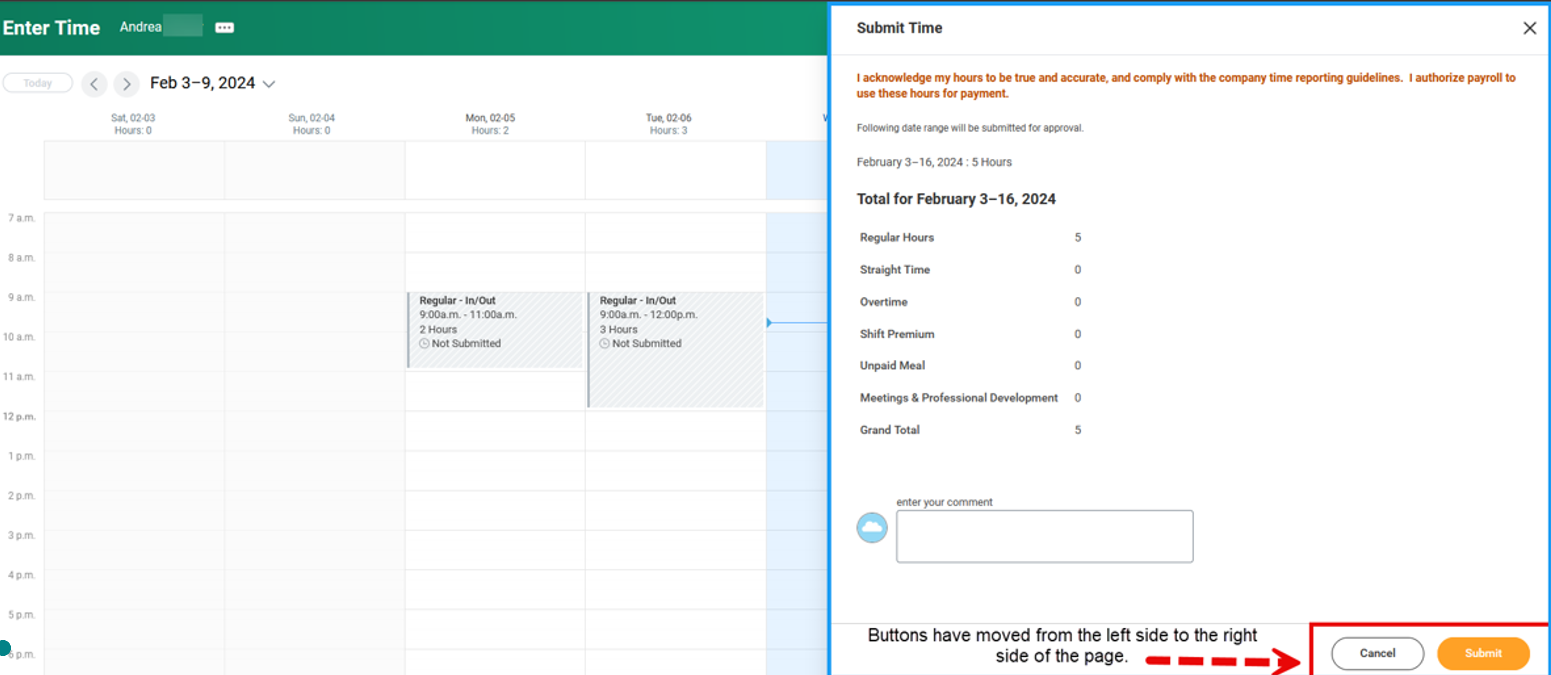This screenshot has height=675, width=1551.
Task: Click the blue cloud profile avatar icon
Action: point(872,527)
